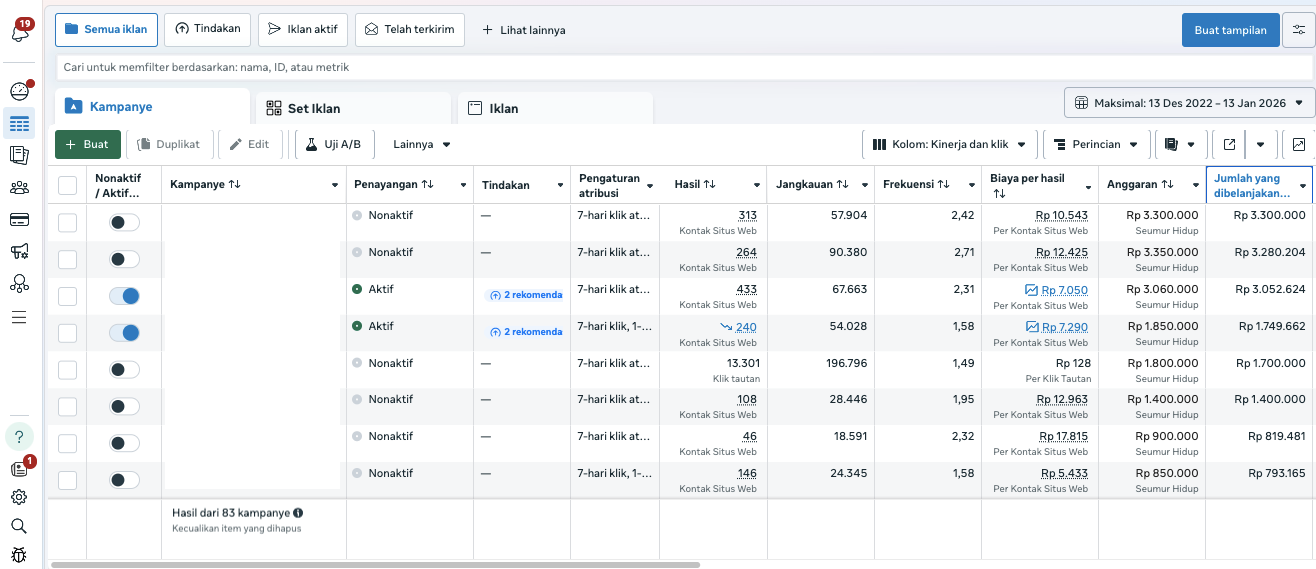Click the Buat tampilan button
Screen dimensions: 1316x569
click(x=1230, y=30)
